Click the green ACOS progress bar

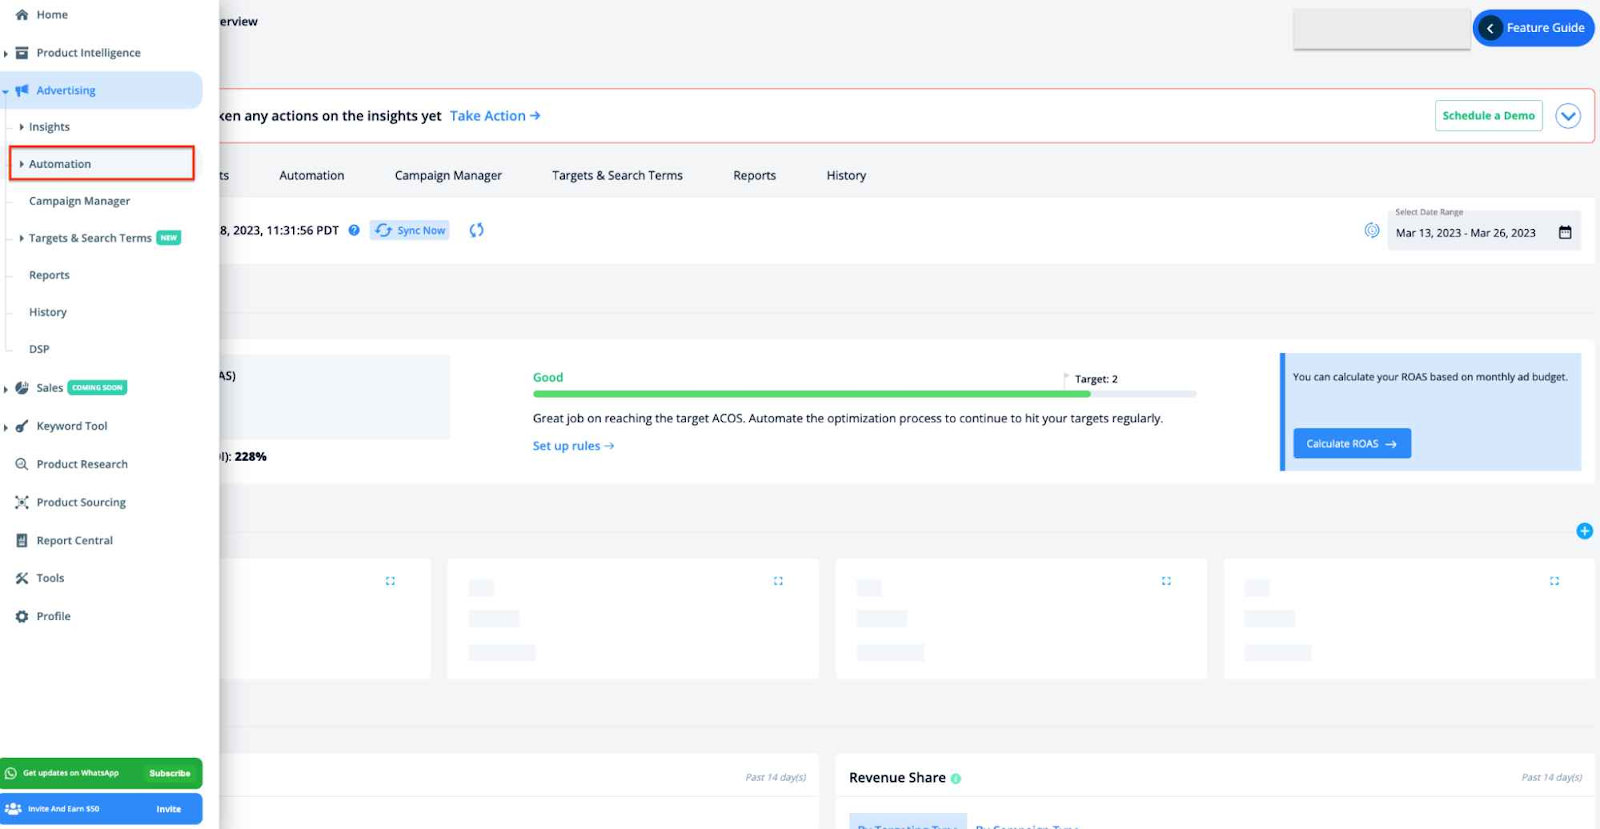(810, 394)
